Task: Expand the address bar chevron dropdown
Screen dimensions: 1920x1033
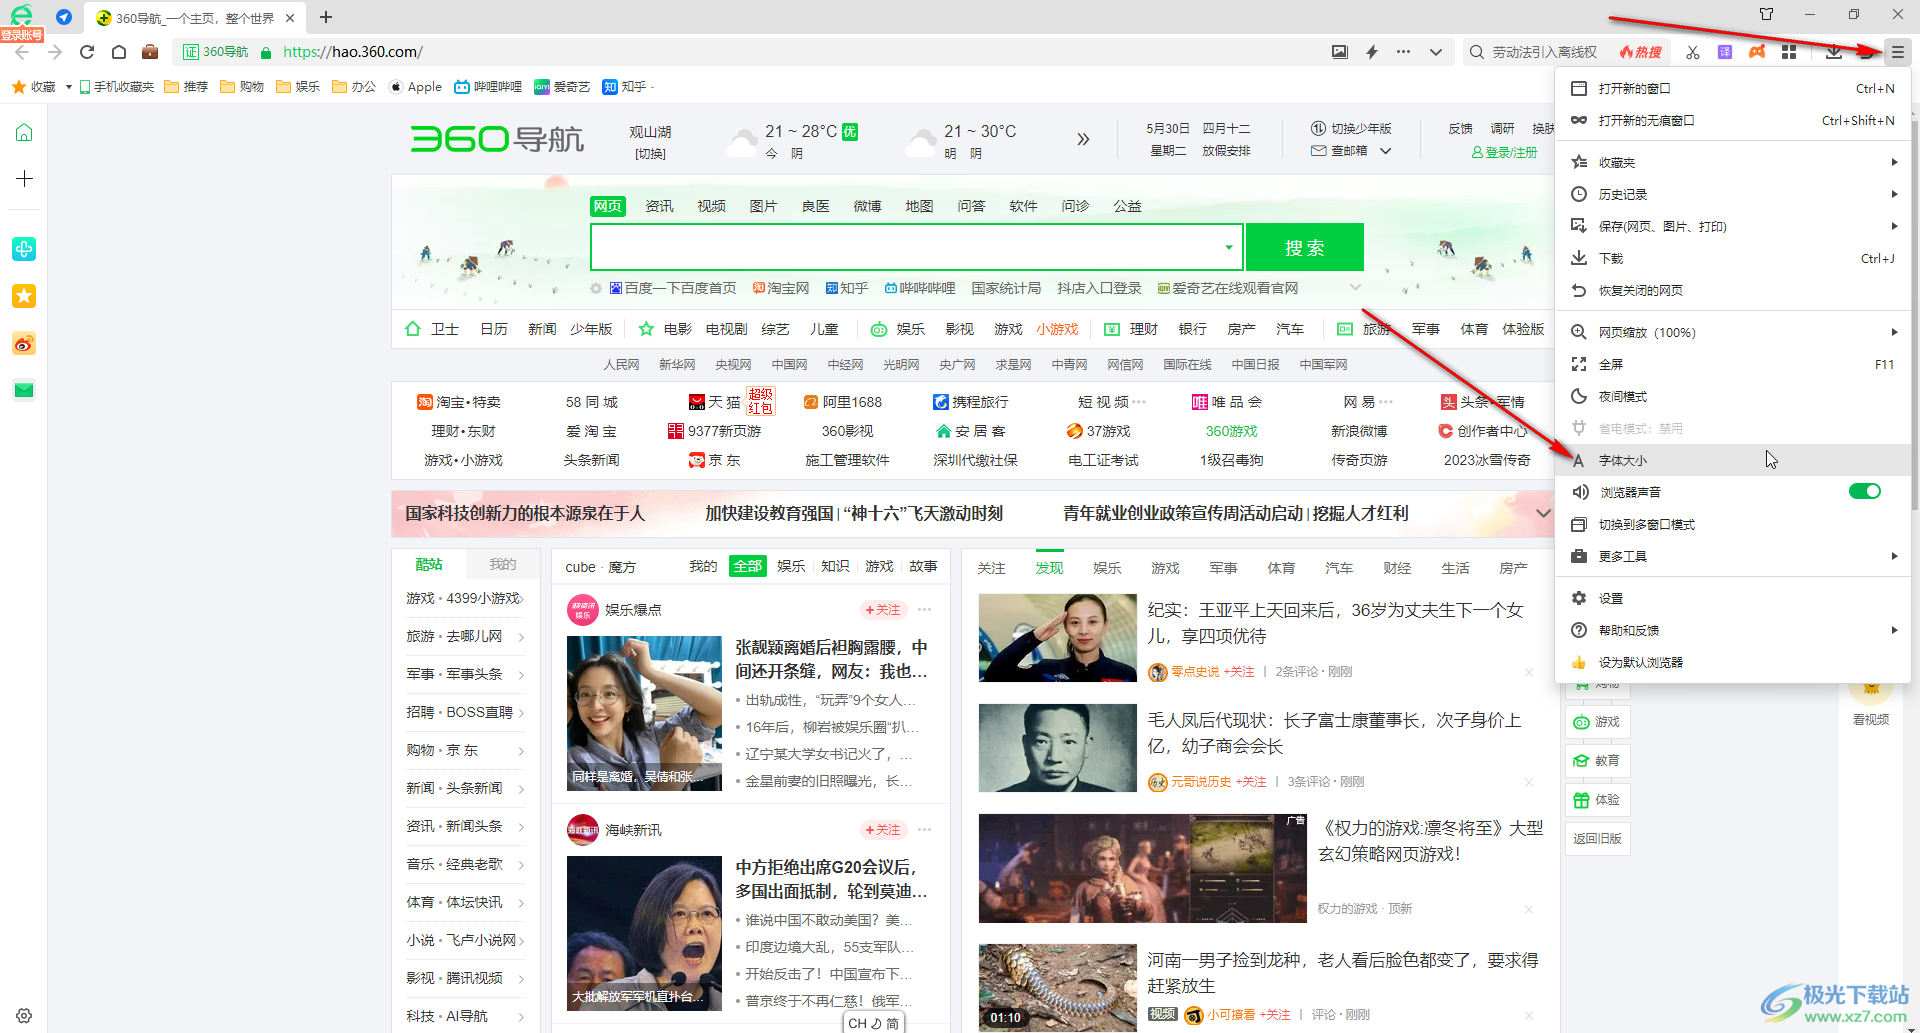Action: click(x=1436, y=52)
